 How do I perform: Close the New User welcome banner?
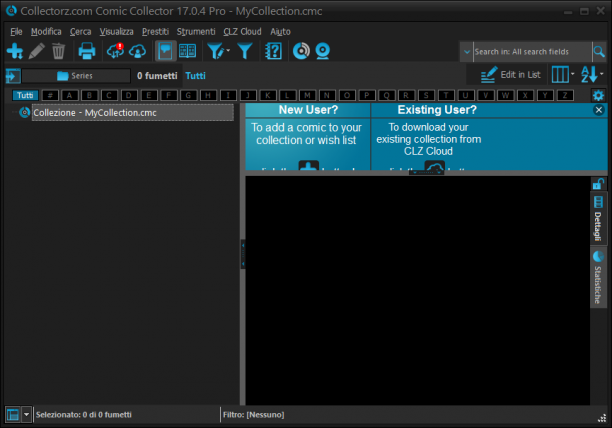599,110
